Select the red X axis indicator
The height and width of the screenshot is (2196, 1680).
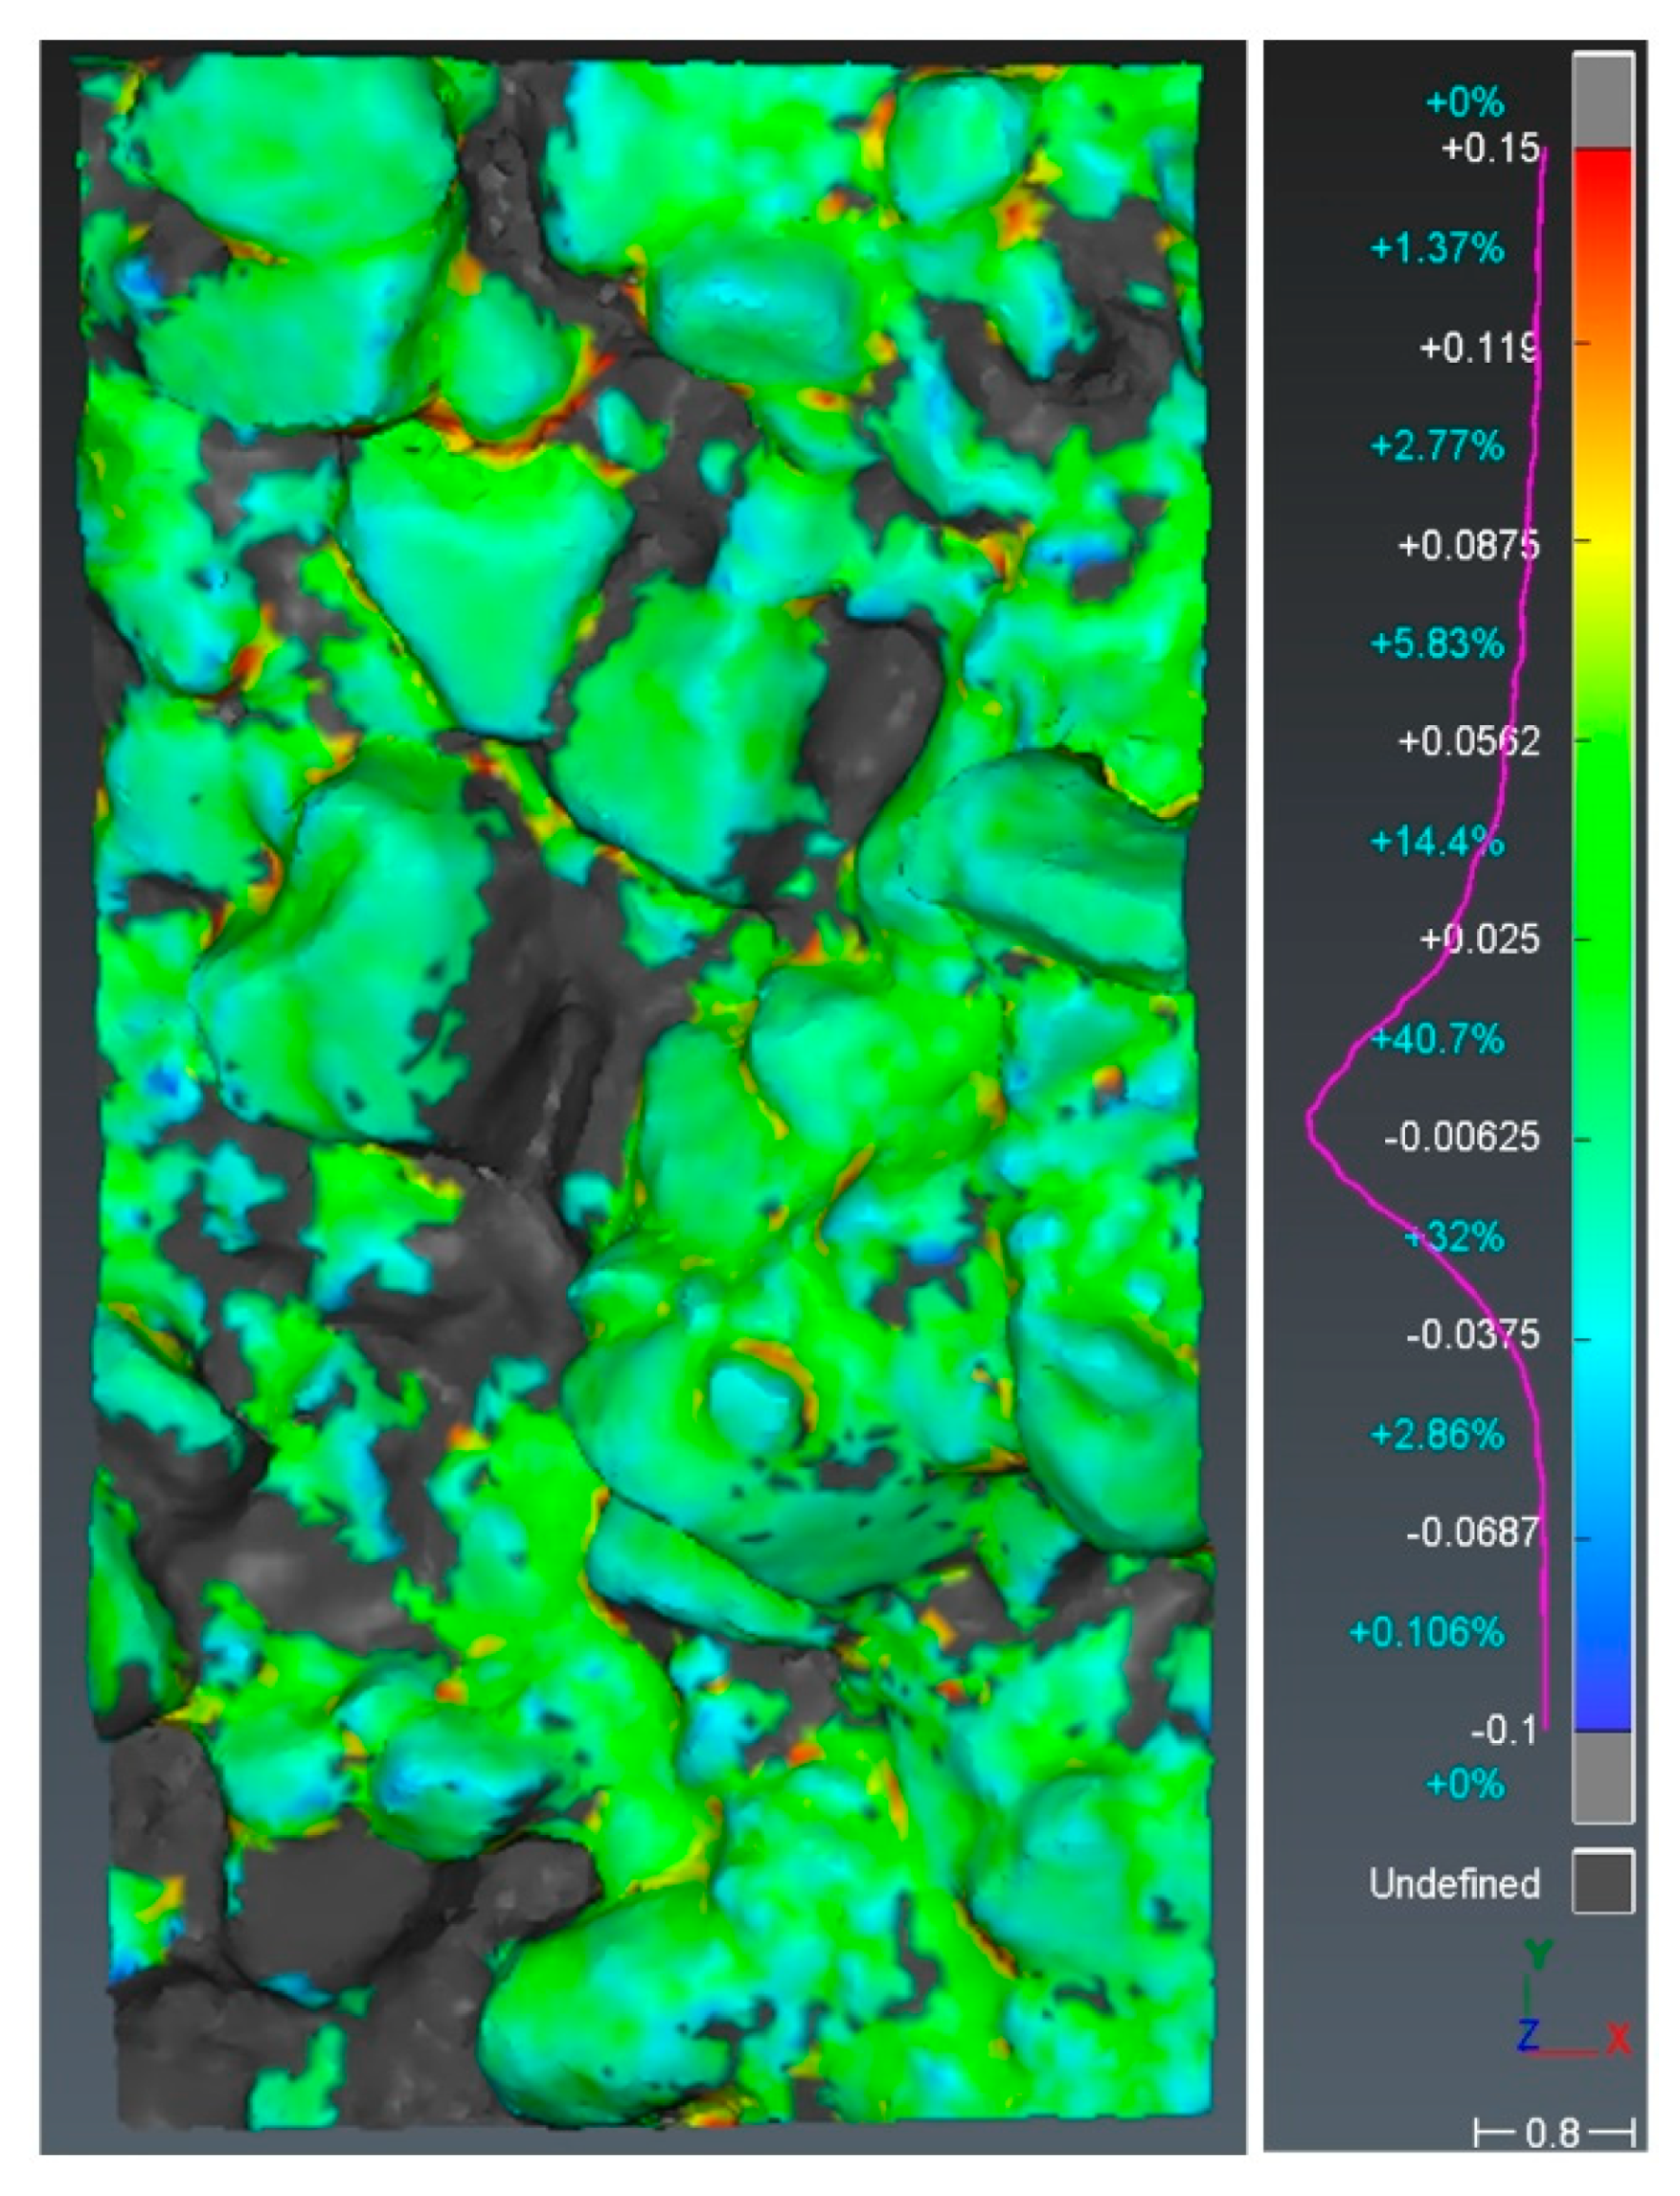[1617, 2037]
